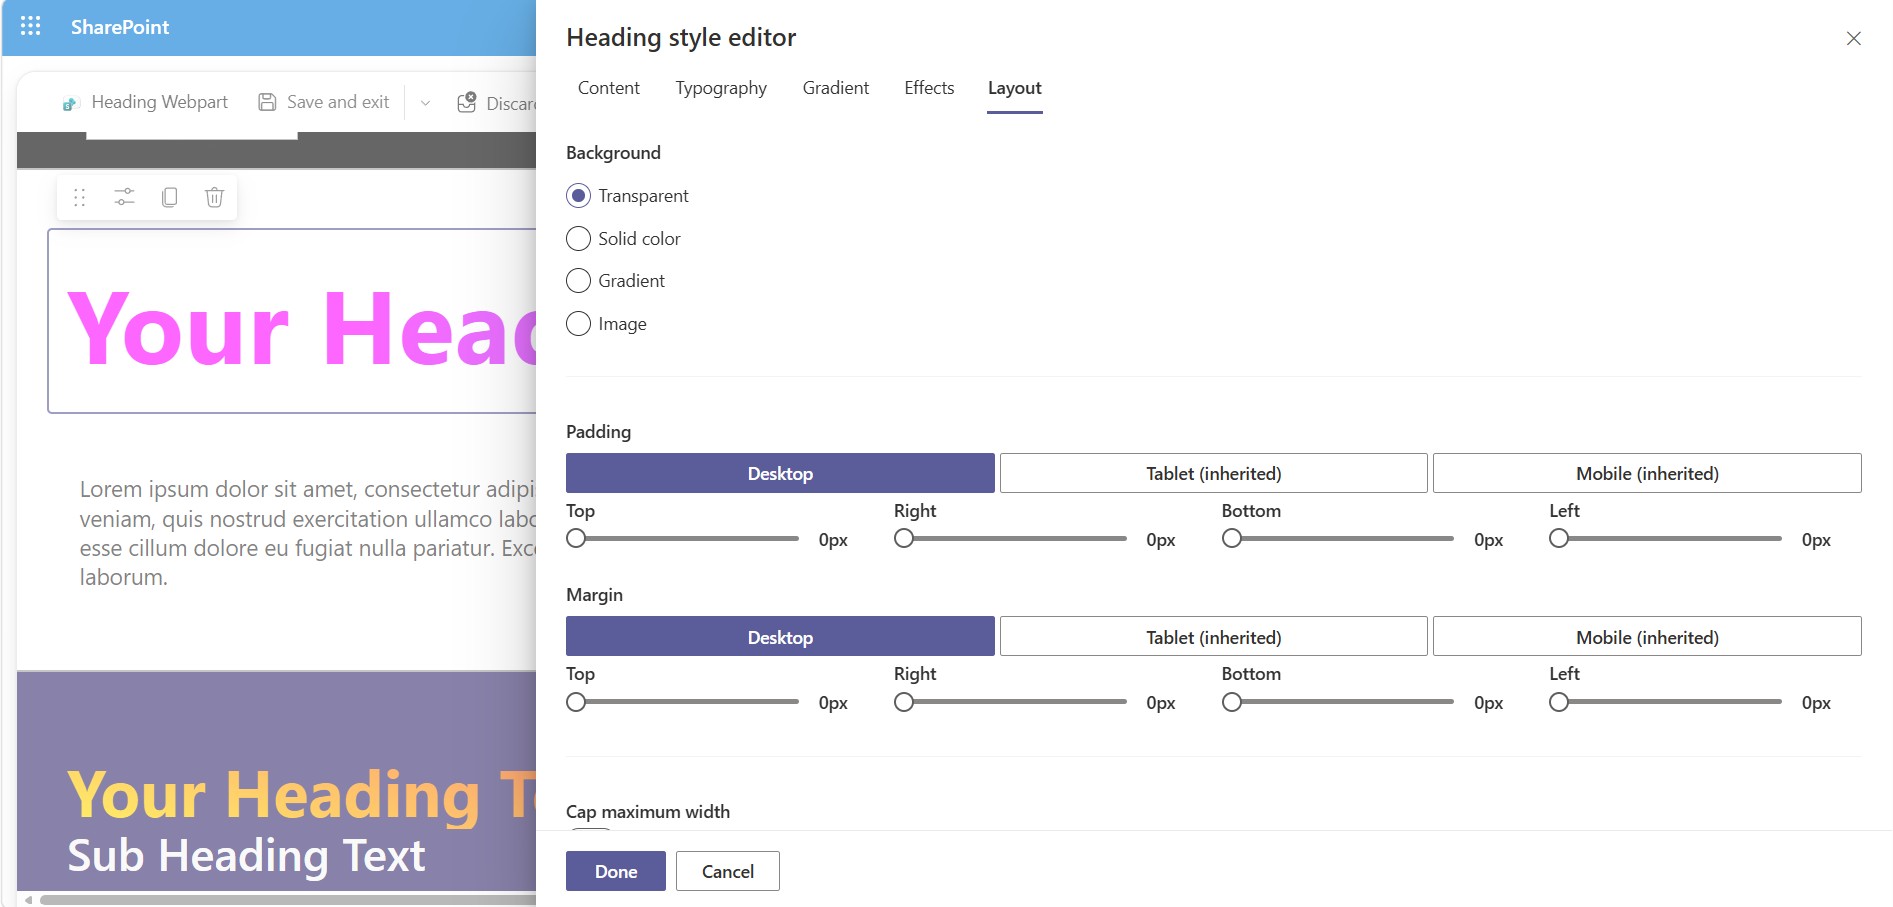
Task: Select the pink 'Your Hea' heading on canvas
Action: (x=301, y=328)
